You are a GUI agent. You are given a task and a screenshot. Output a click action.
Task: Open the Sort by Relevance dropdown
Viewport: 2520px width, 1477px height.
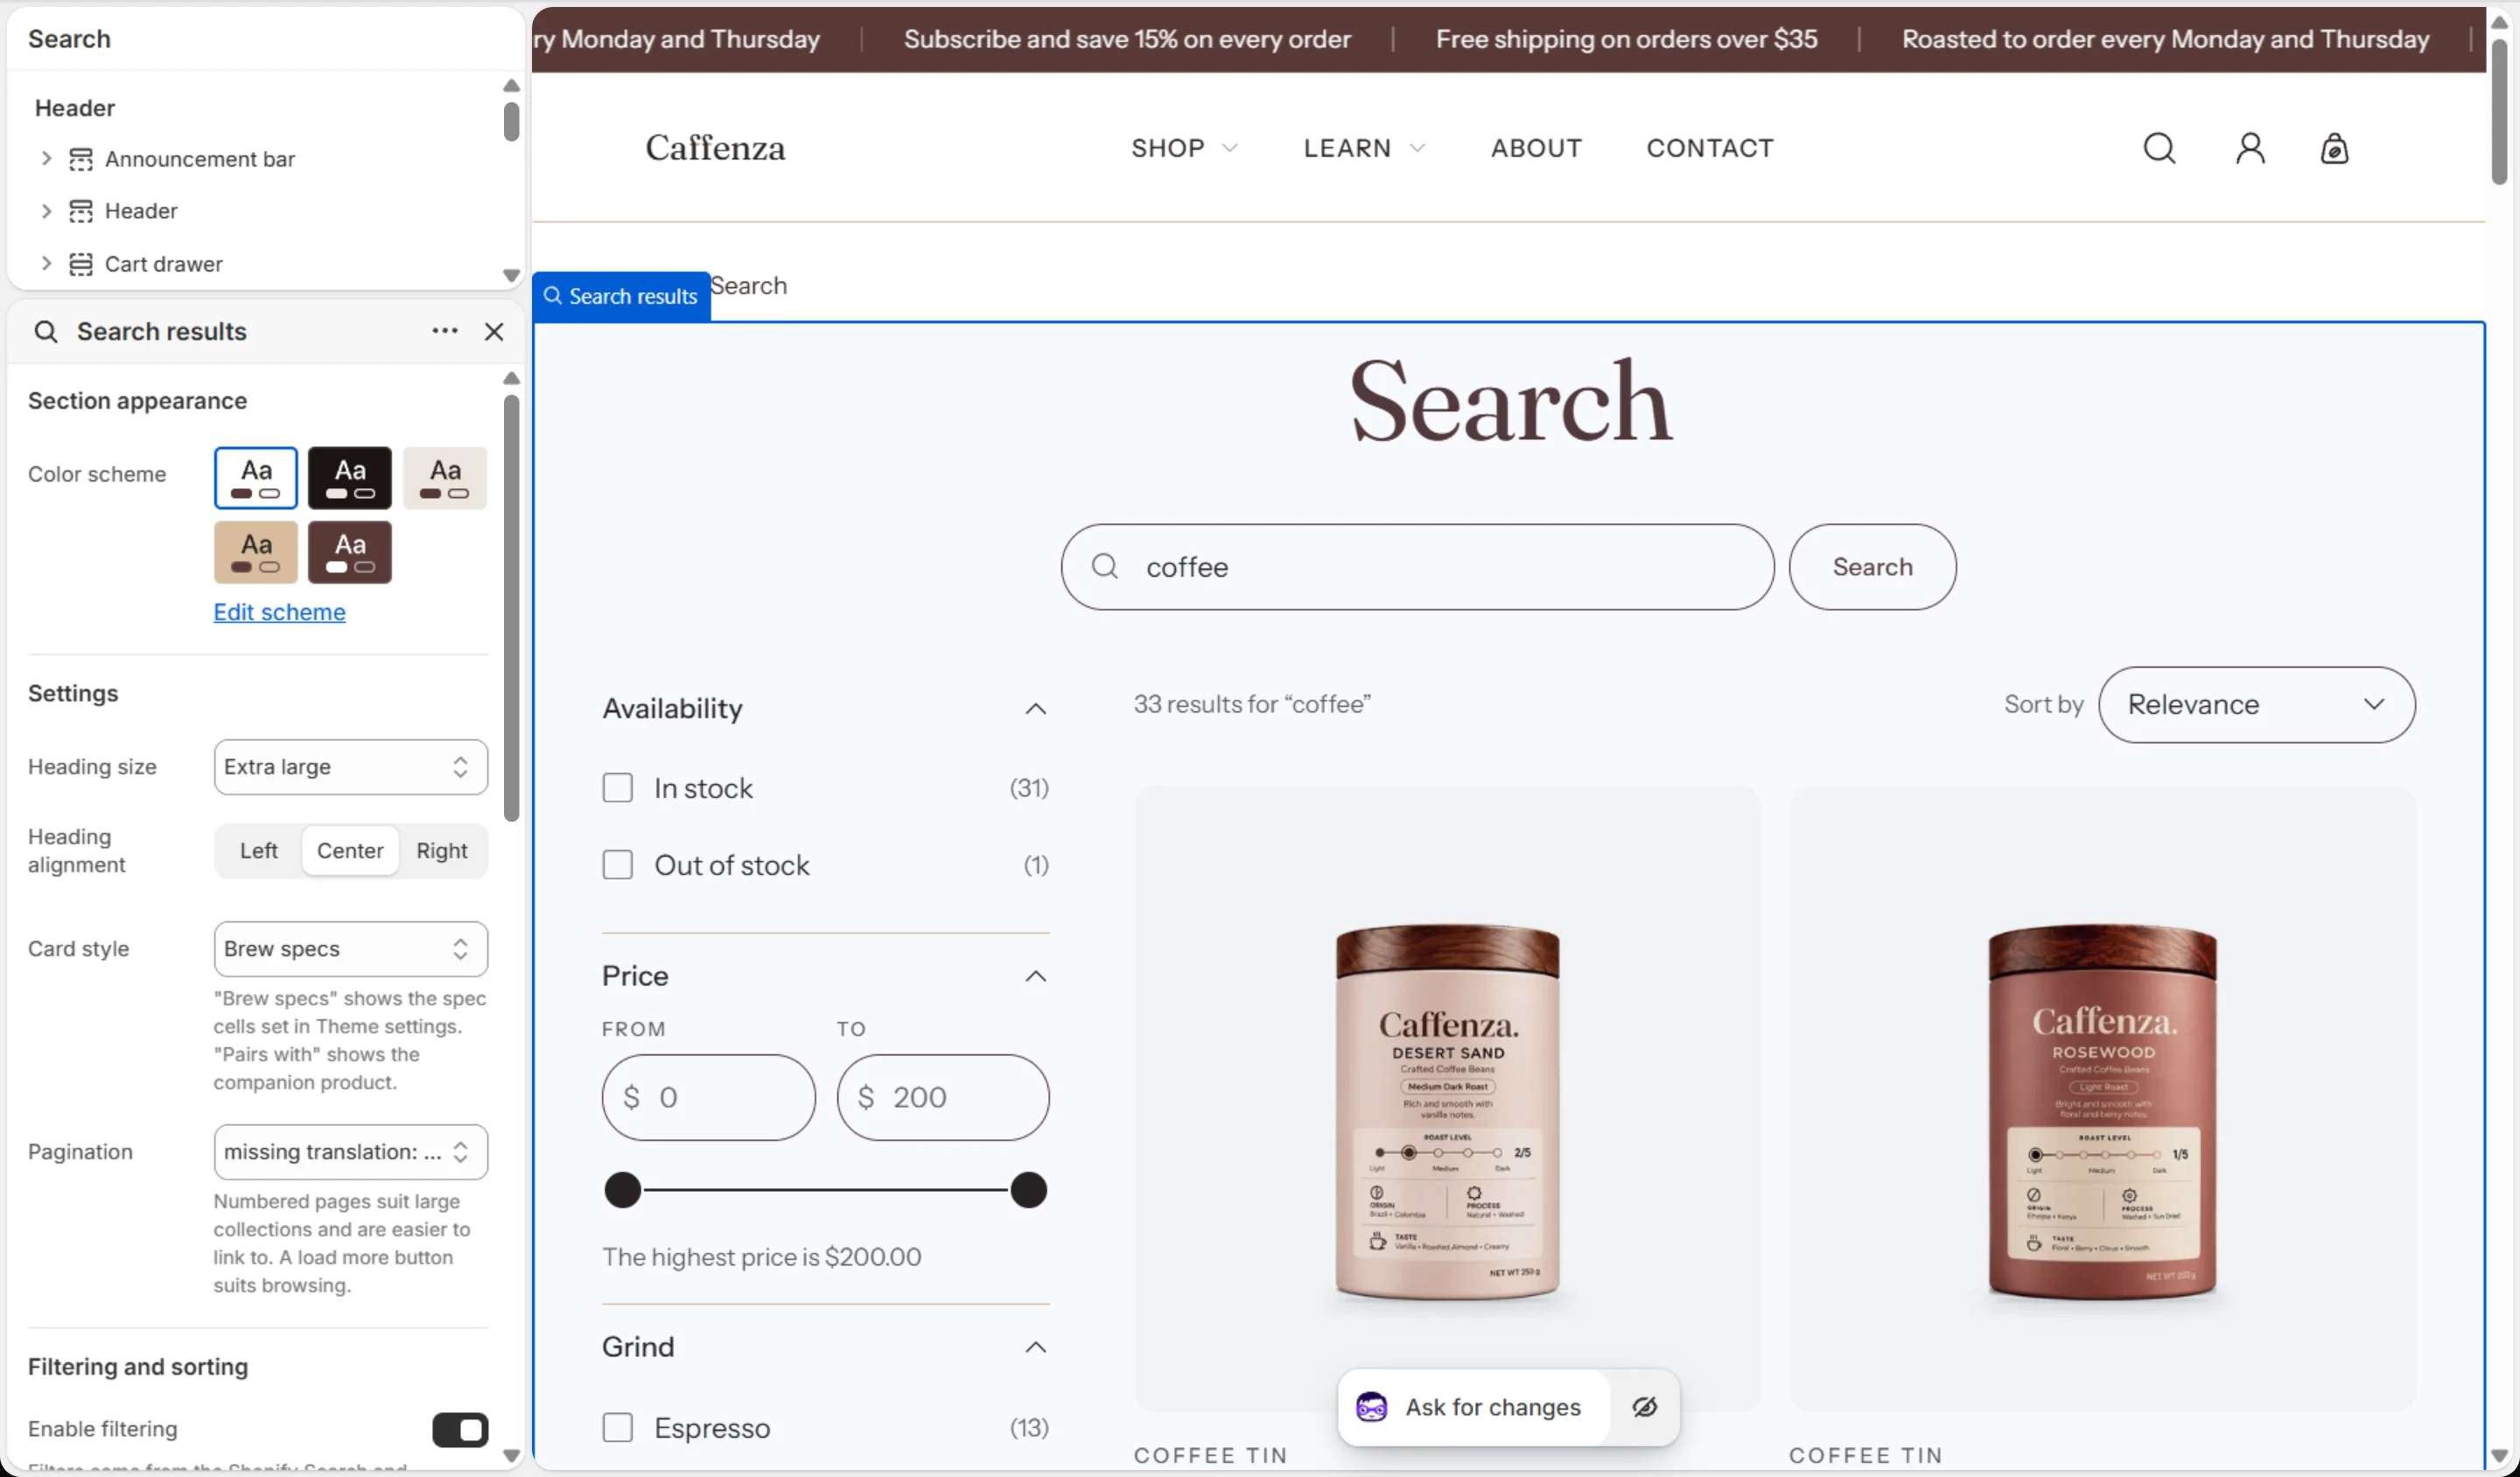(2257, 705)
